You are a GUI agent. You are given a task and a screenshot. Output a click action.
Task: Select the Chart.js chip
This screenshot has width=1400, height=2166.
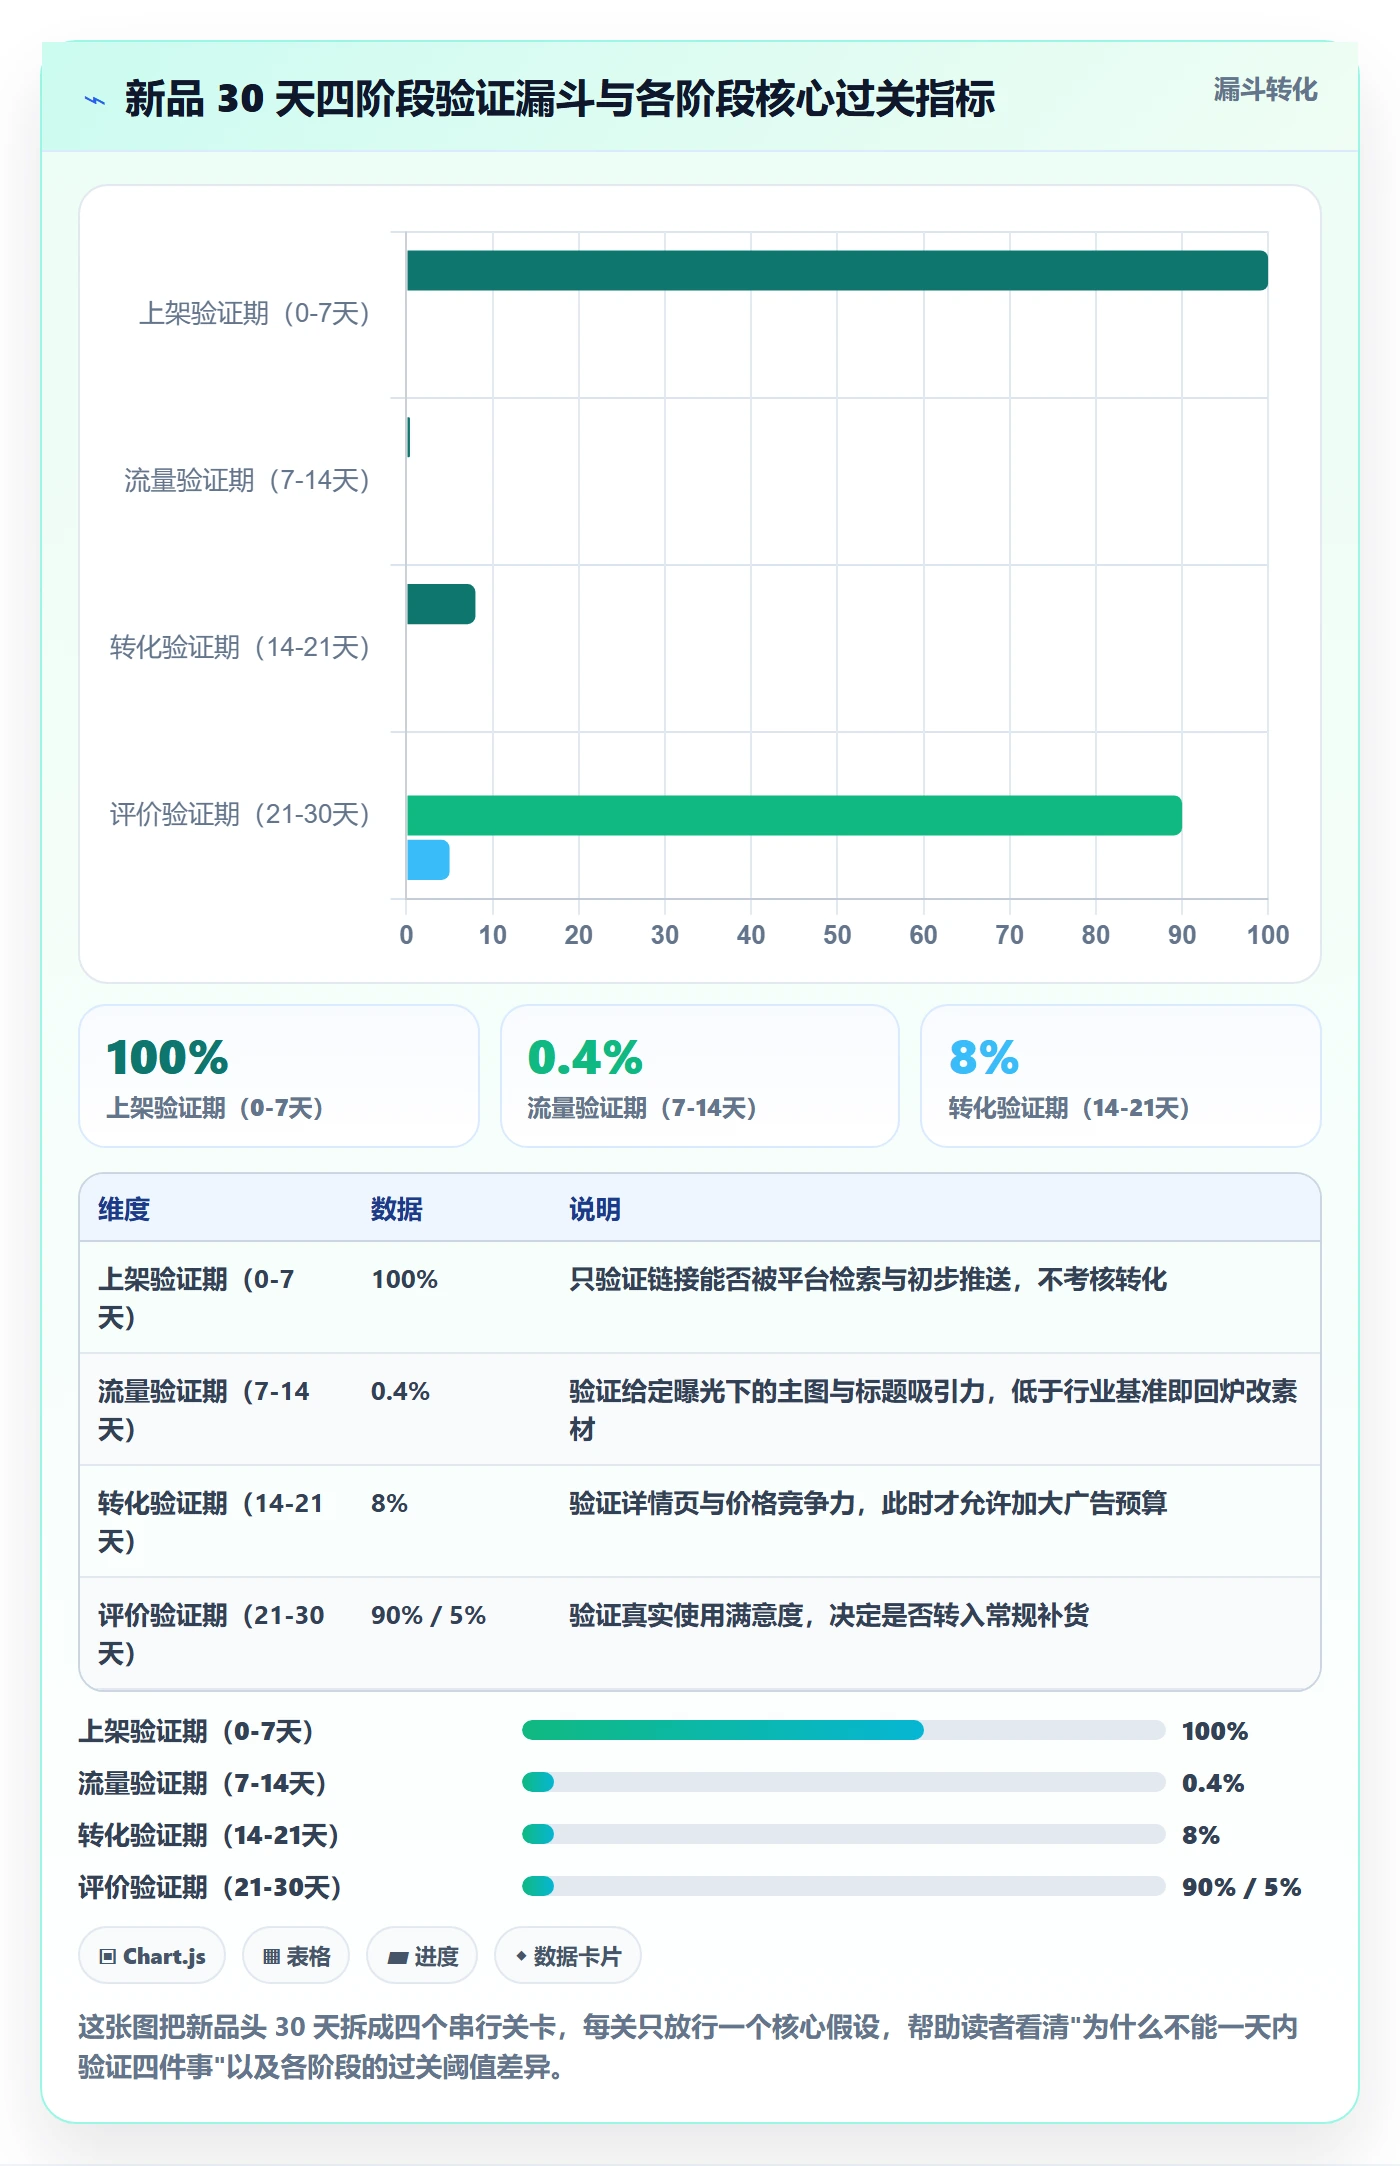(152, 1955)
